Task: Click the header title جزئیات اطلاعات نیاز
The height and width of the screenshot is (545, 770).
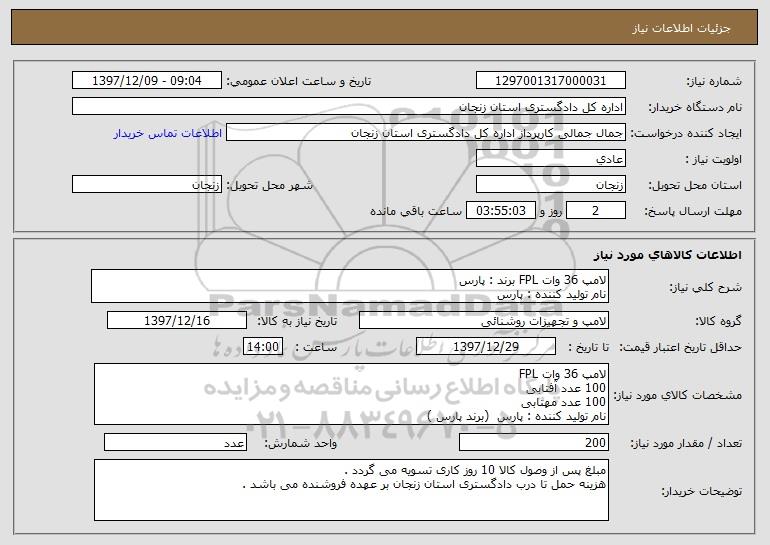Action: pyautogui.click(x=681, y=28)
